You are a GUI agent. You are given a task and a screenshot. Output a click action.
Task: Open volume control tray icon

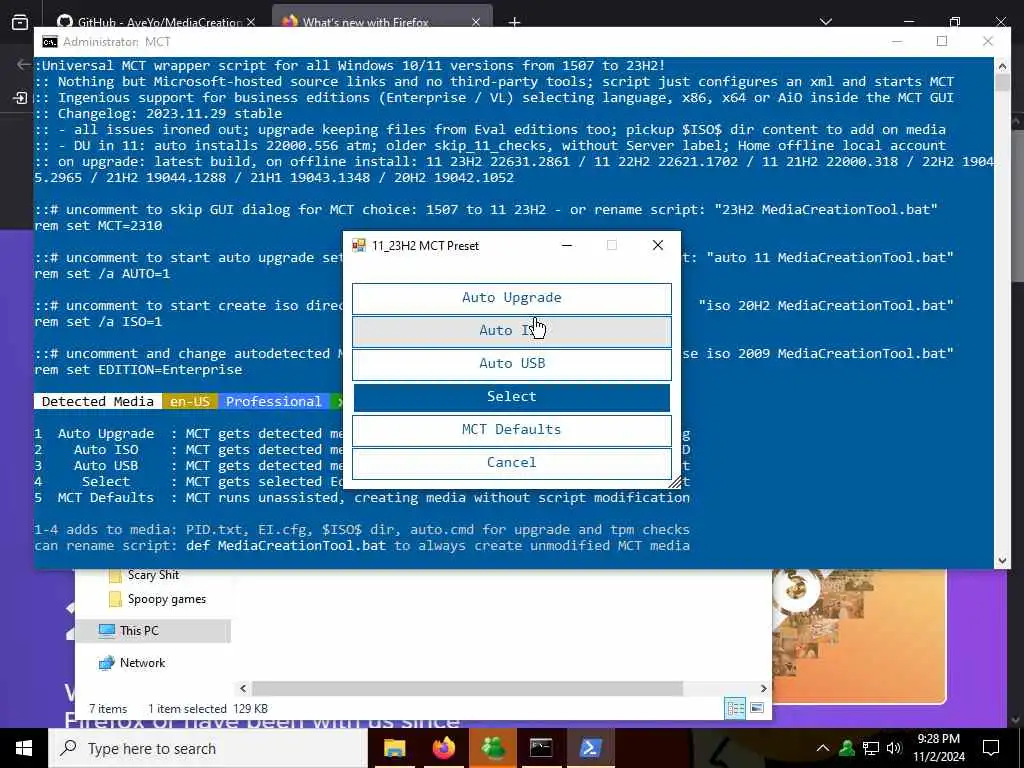(x=894, y=748)
